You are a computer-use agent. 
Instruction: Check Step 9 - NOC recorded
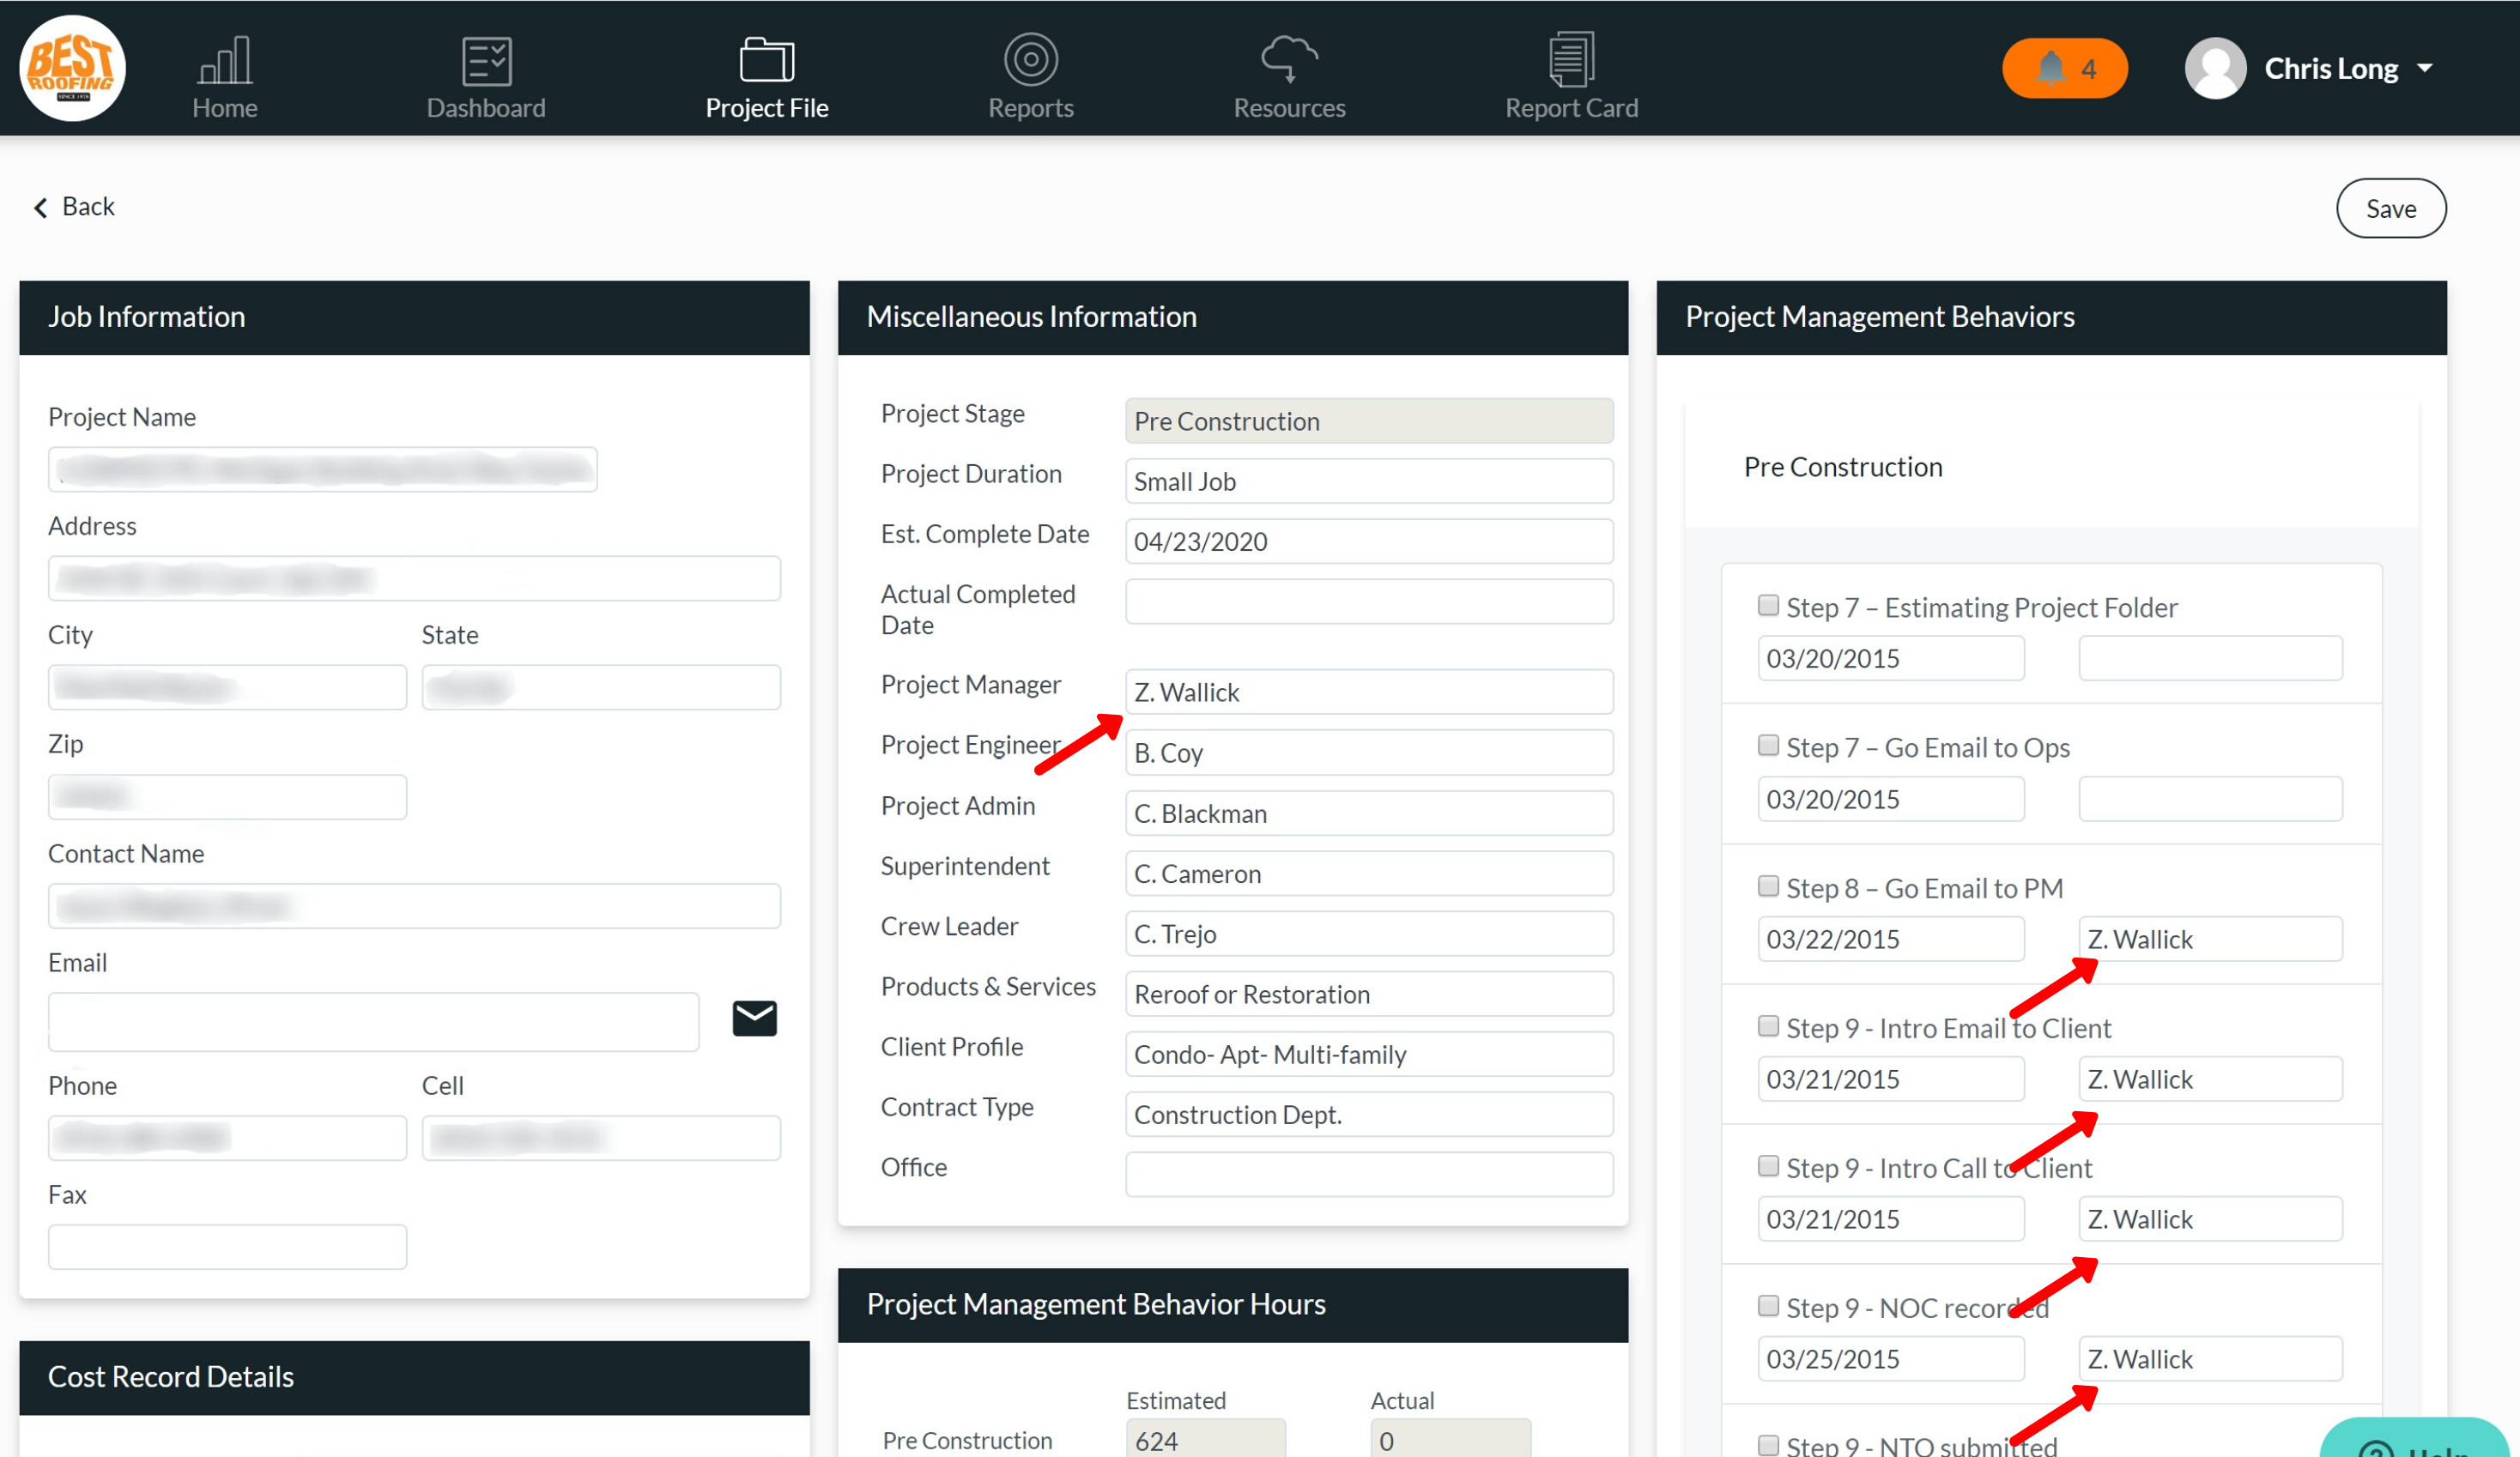click(1768, 1306)
